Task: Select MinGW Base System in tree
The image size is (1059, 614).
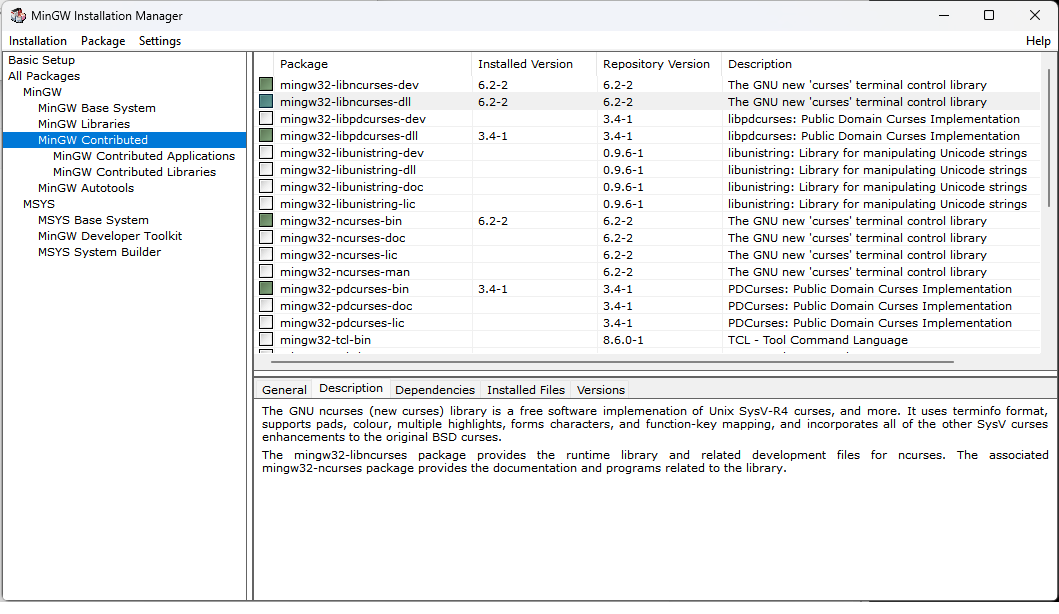Action: (x=97, y=108)
